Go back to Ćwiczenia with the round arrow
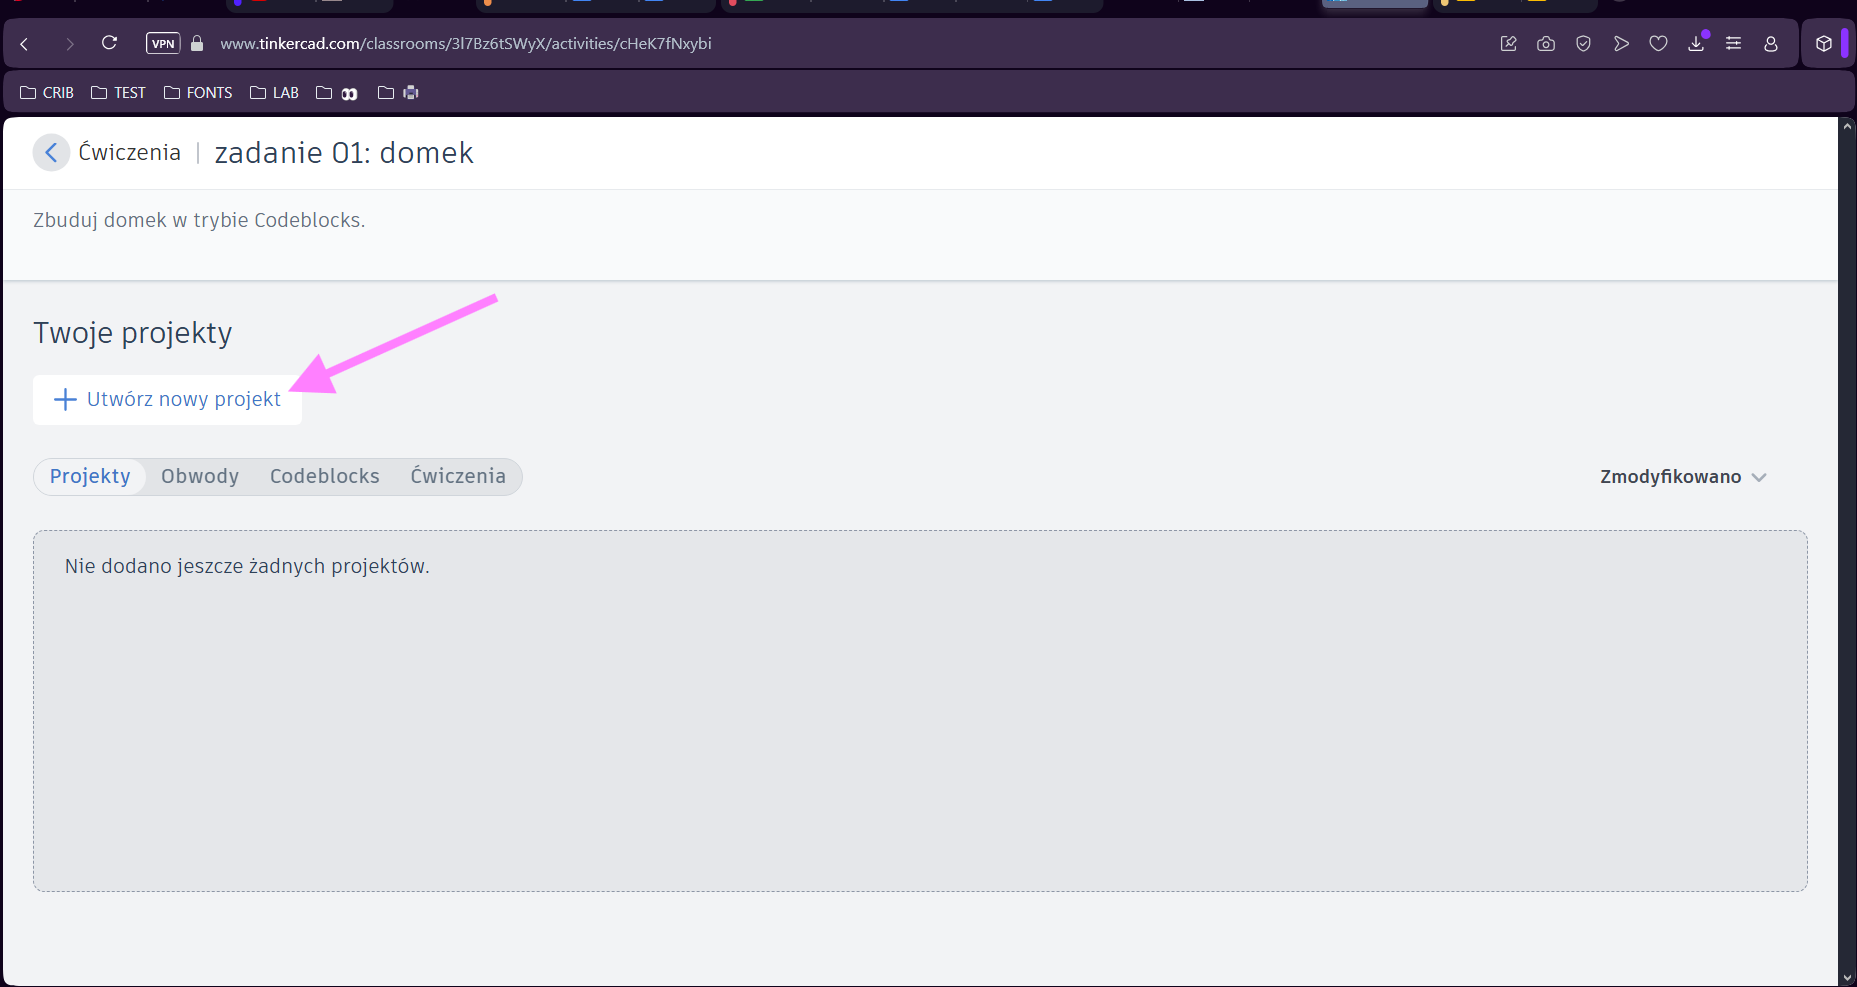Viewport: 1857px width, 987px height. [x=51, y=153]
